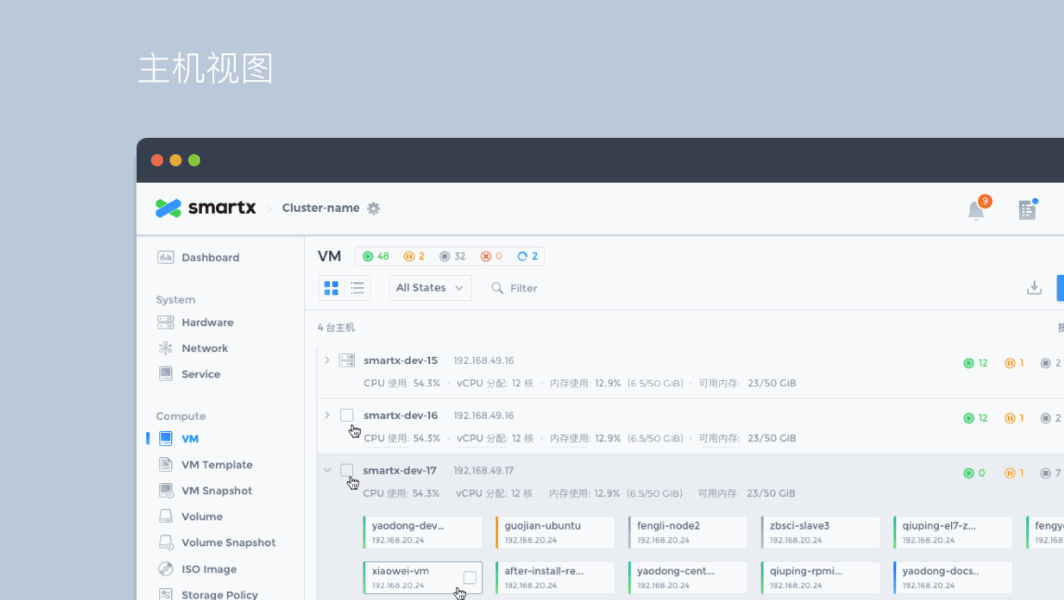The width and height of the screenshot is (1064, 600).
Task: Open the task list icon in header
Action: pyautogui.click(x=1027, y=210)
